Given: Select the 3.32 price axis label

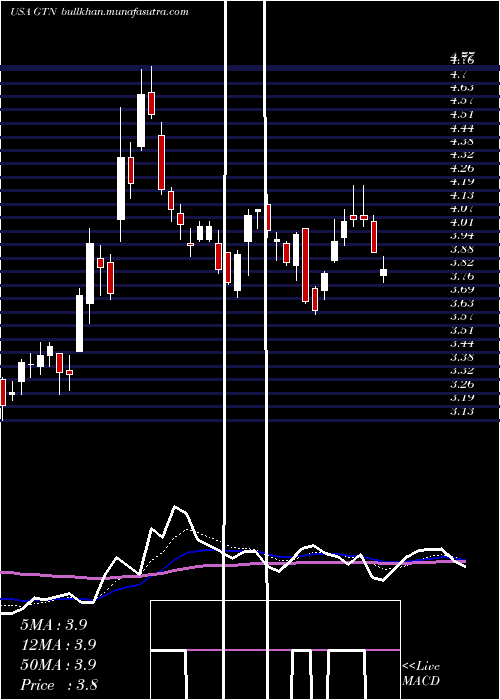Looking at the screenshot, I should click(x=462, y=371).
